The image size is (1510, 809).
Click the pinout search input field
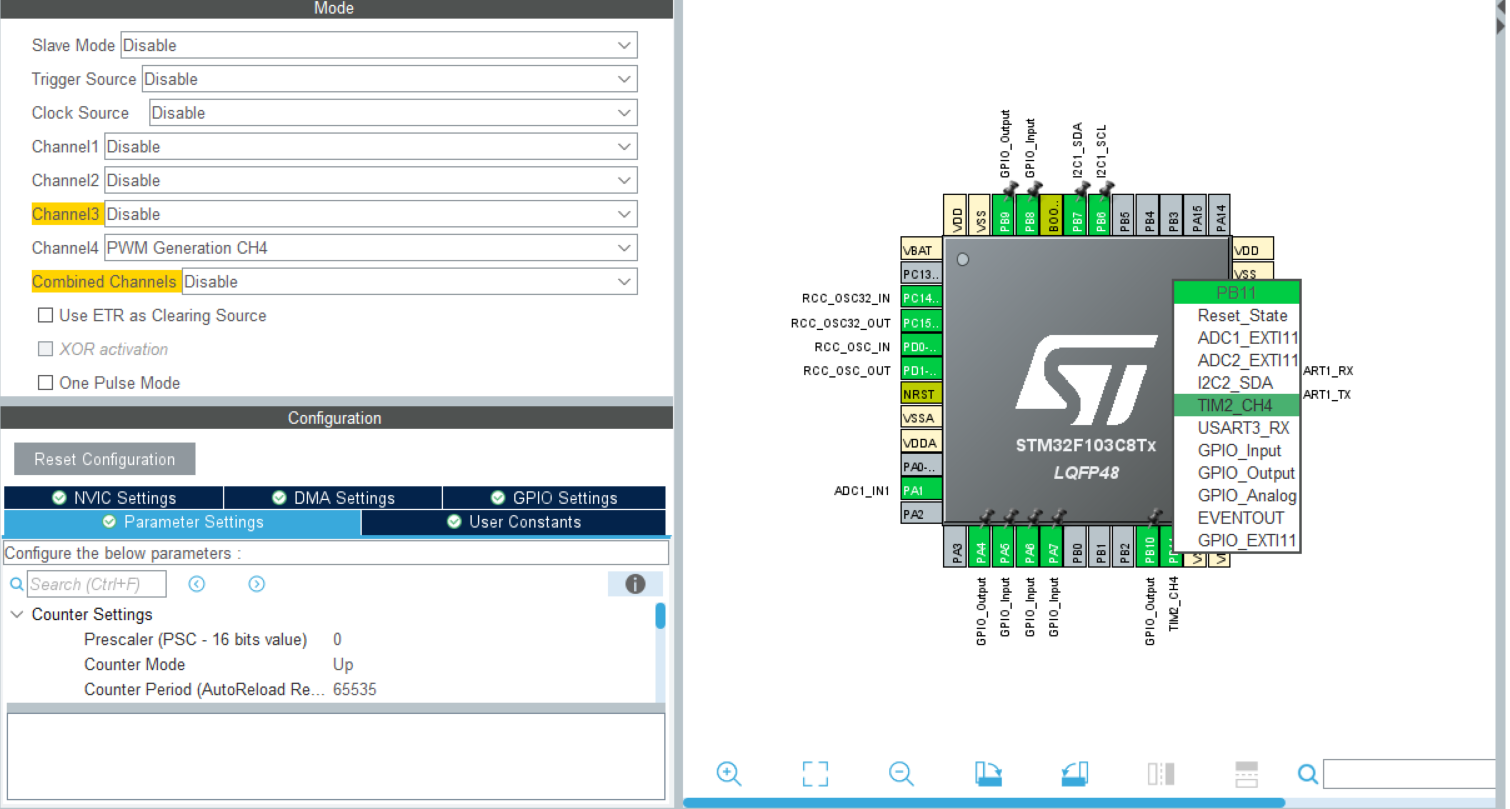click(1410, 773)
